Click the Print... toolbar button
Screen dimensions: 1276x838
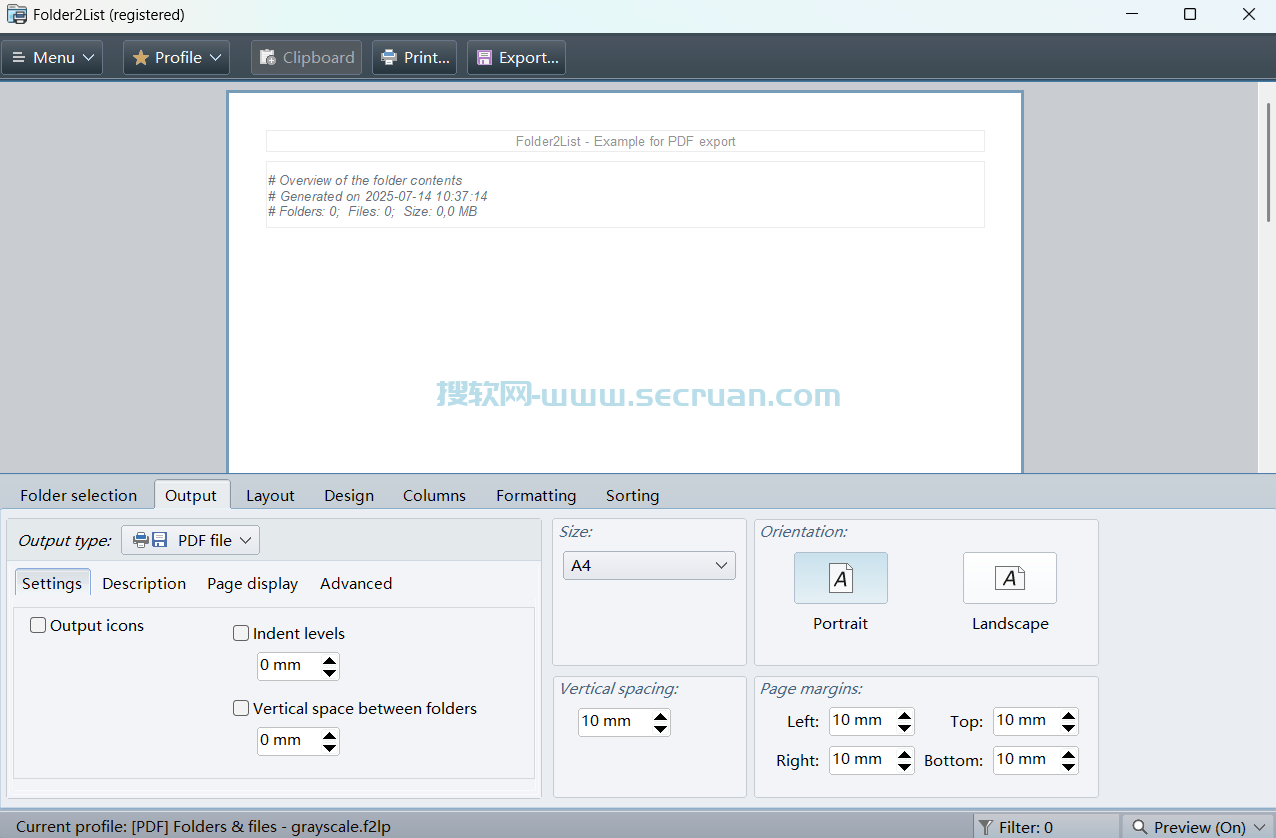tap(415, 58)
